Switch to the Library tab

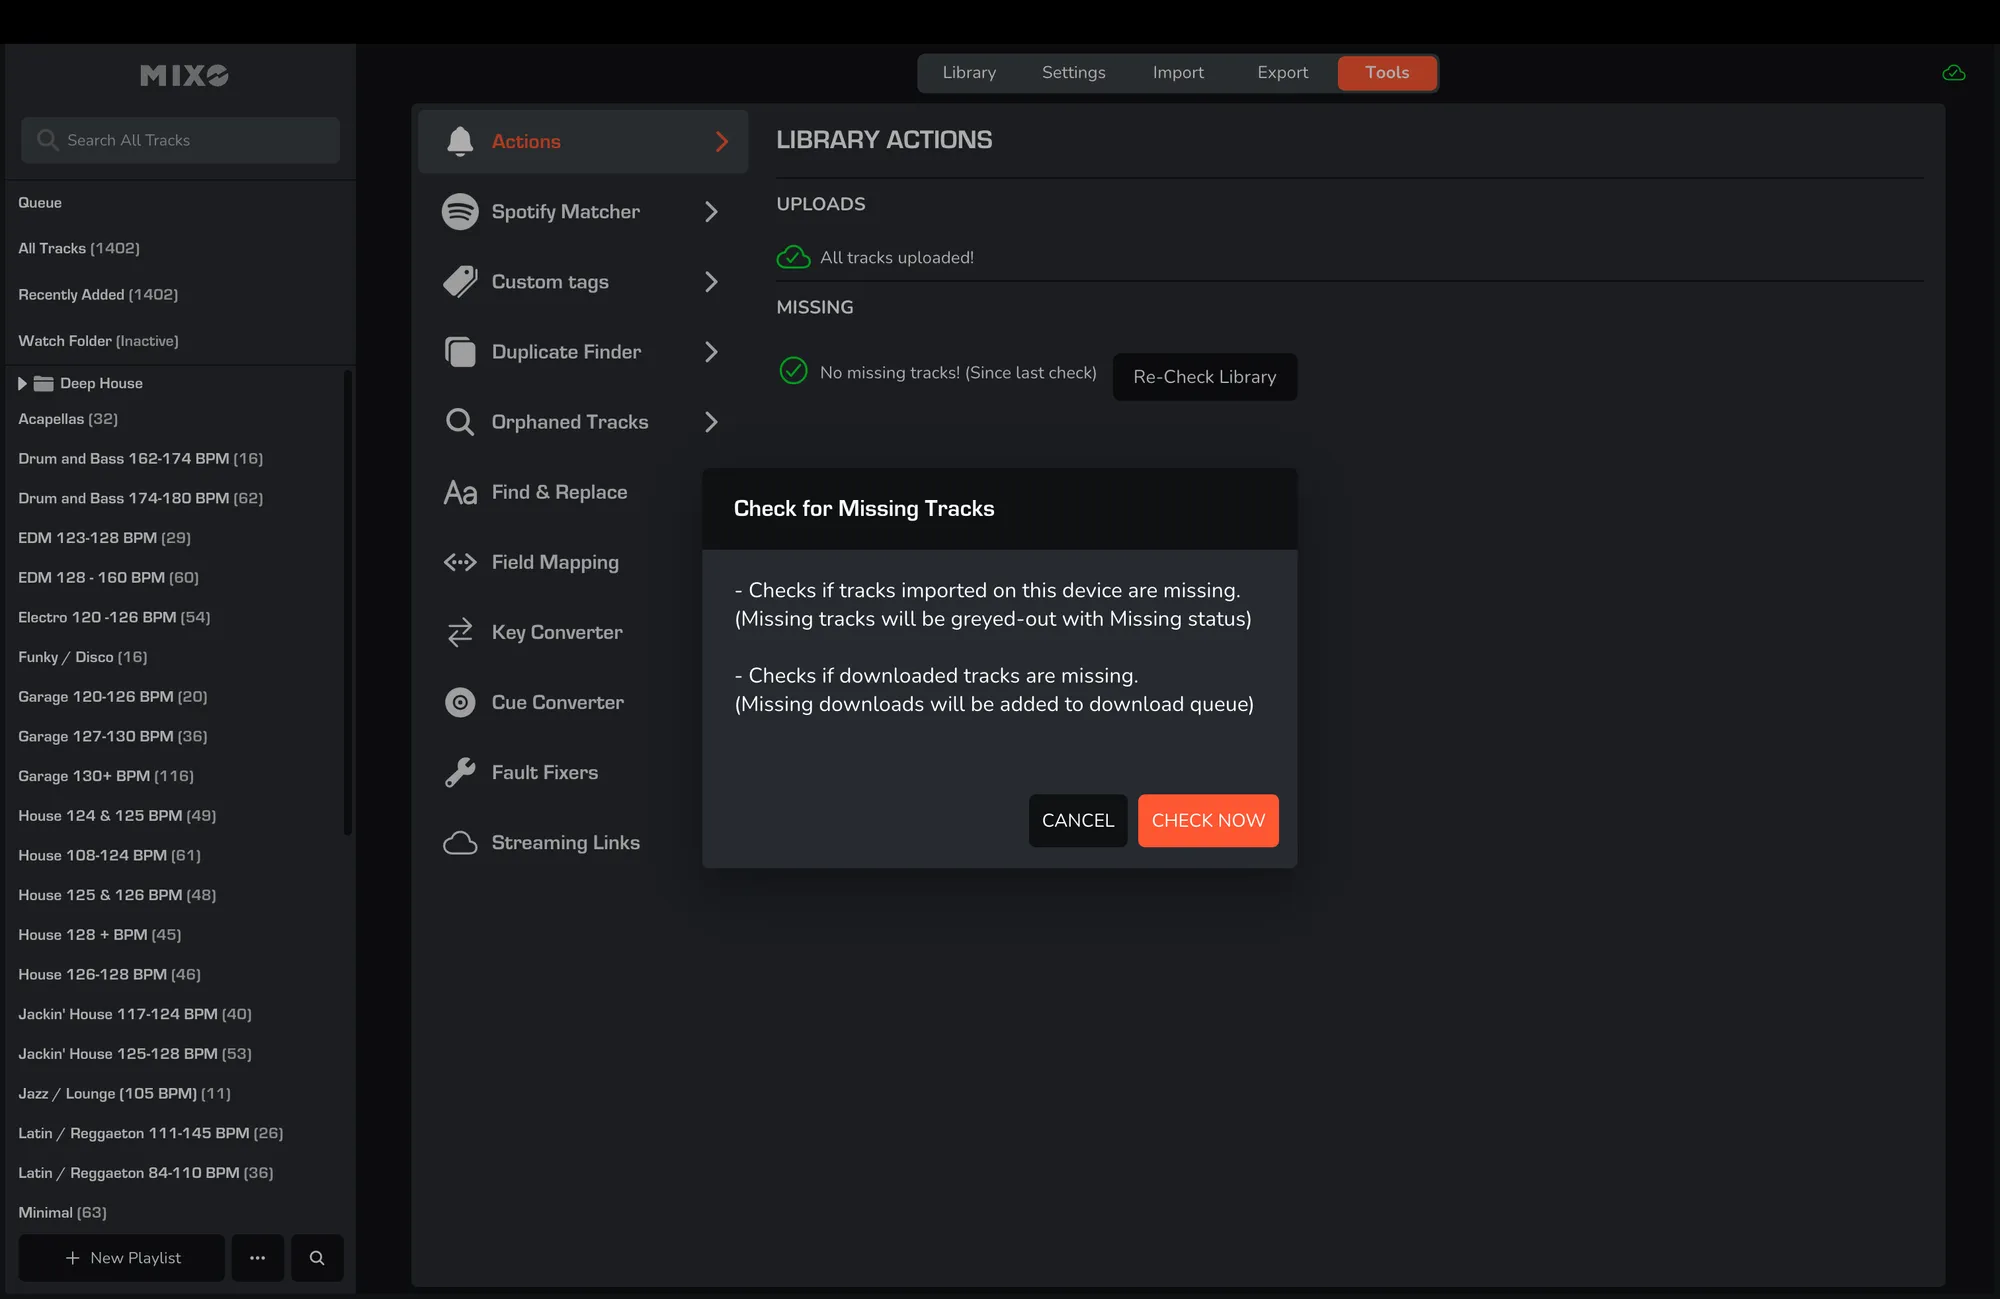pos(969,73)
